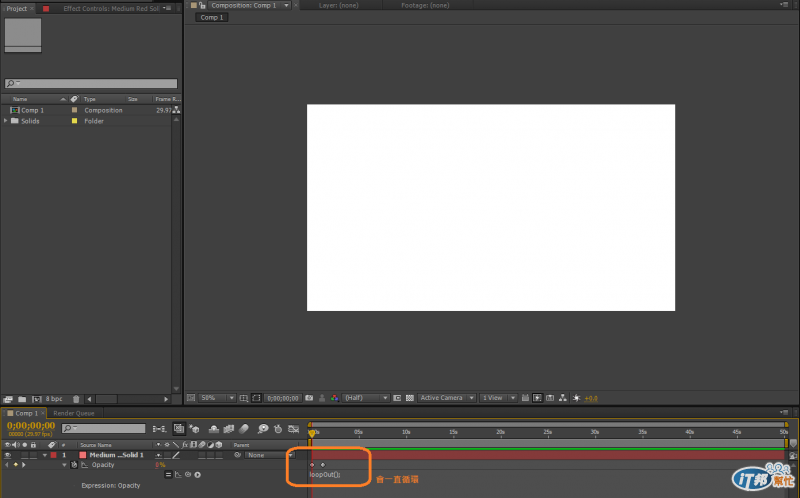Image resolution: width=800 pixels, height=498 pixels.
Task: Toggle Pixel Aspect Ratio Correction
Action: 525,398
